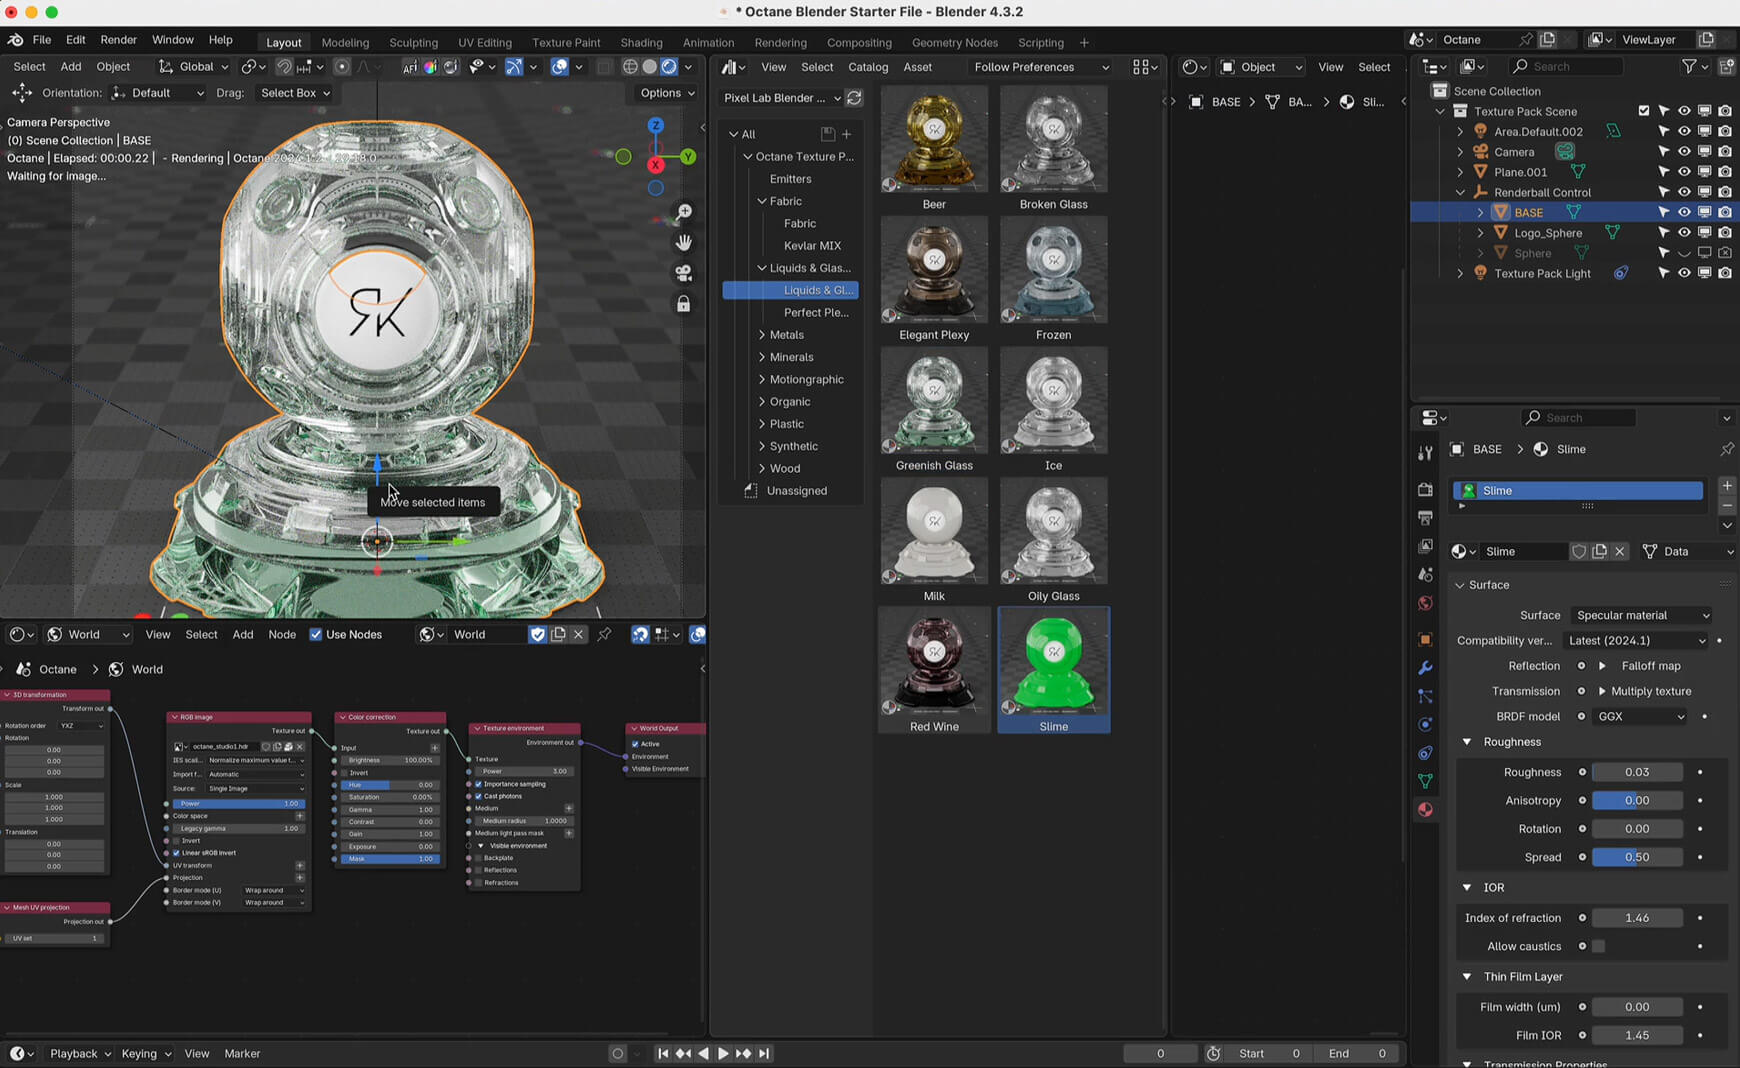Open Compatibility version Latest (2024.1) dropdown

[1636, 640]
